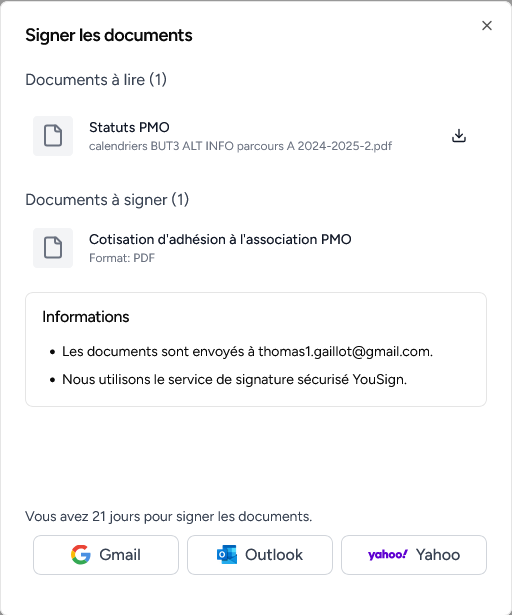Select the Statuts PMO document title
The height and width of the screenshot is (615, 512).
129,127
